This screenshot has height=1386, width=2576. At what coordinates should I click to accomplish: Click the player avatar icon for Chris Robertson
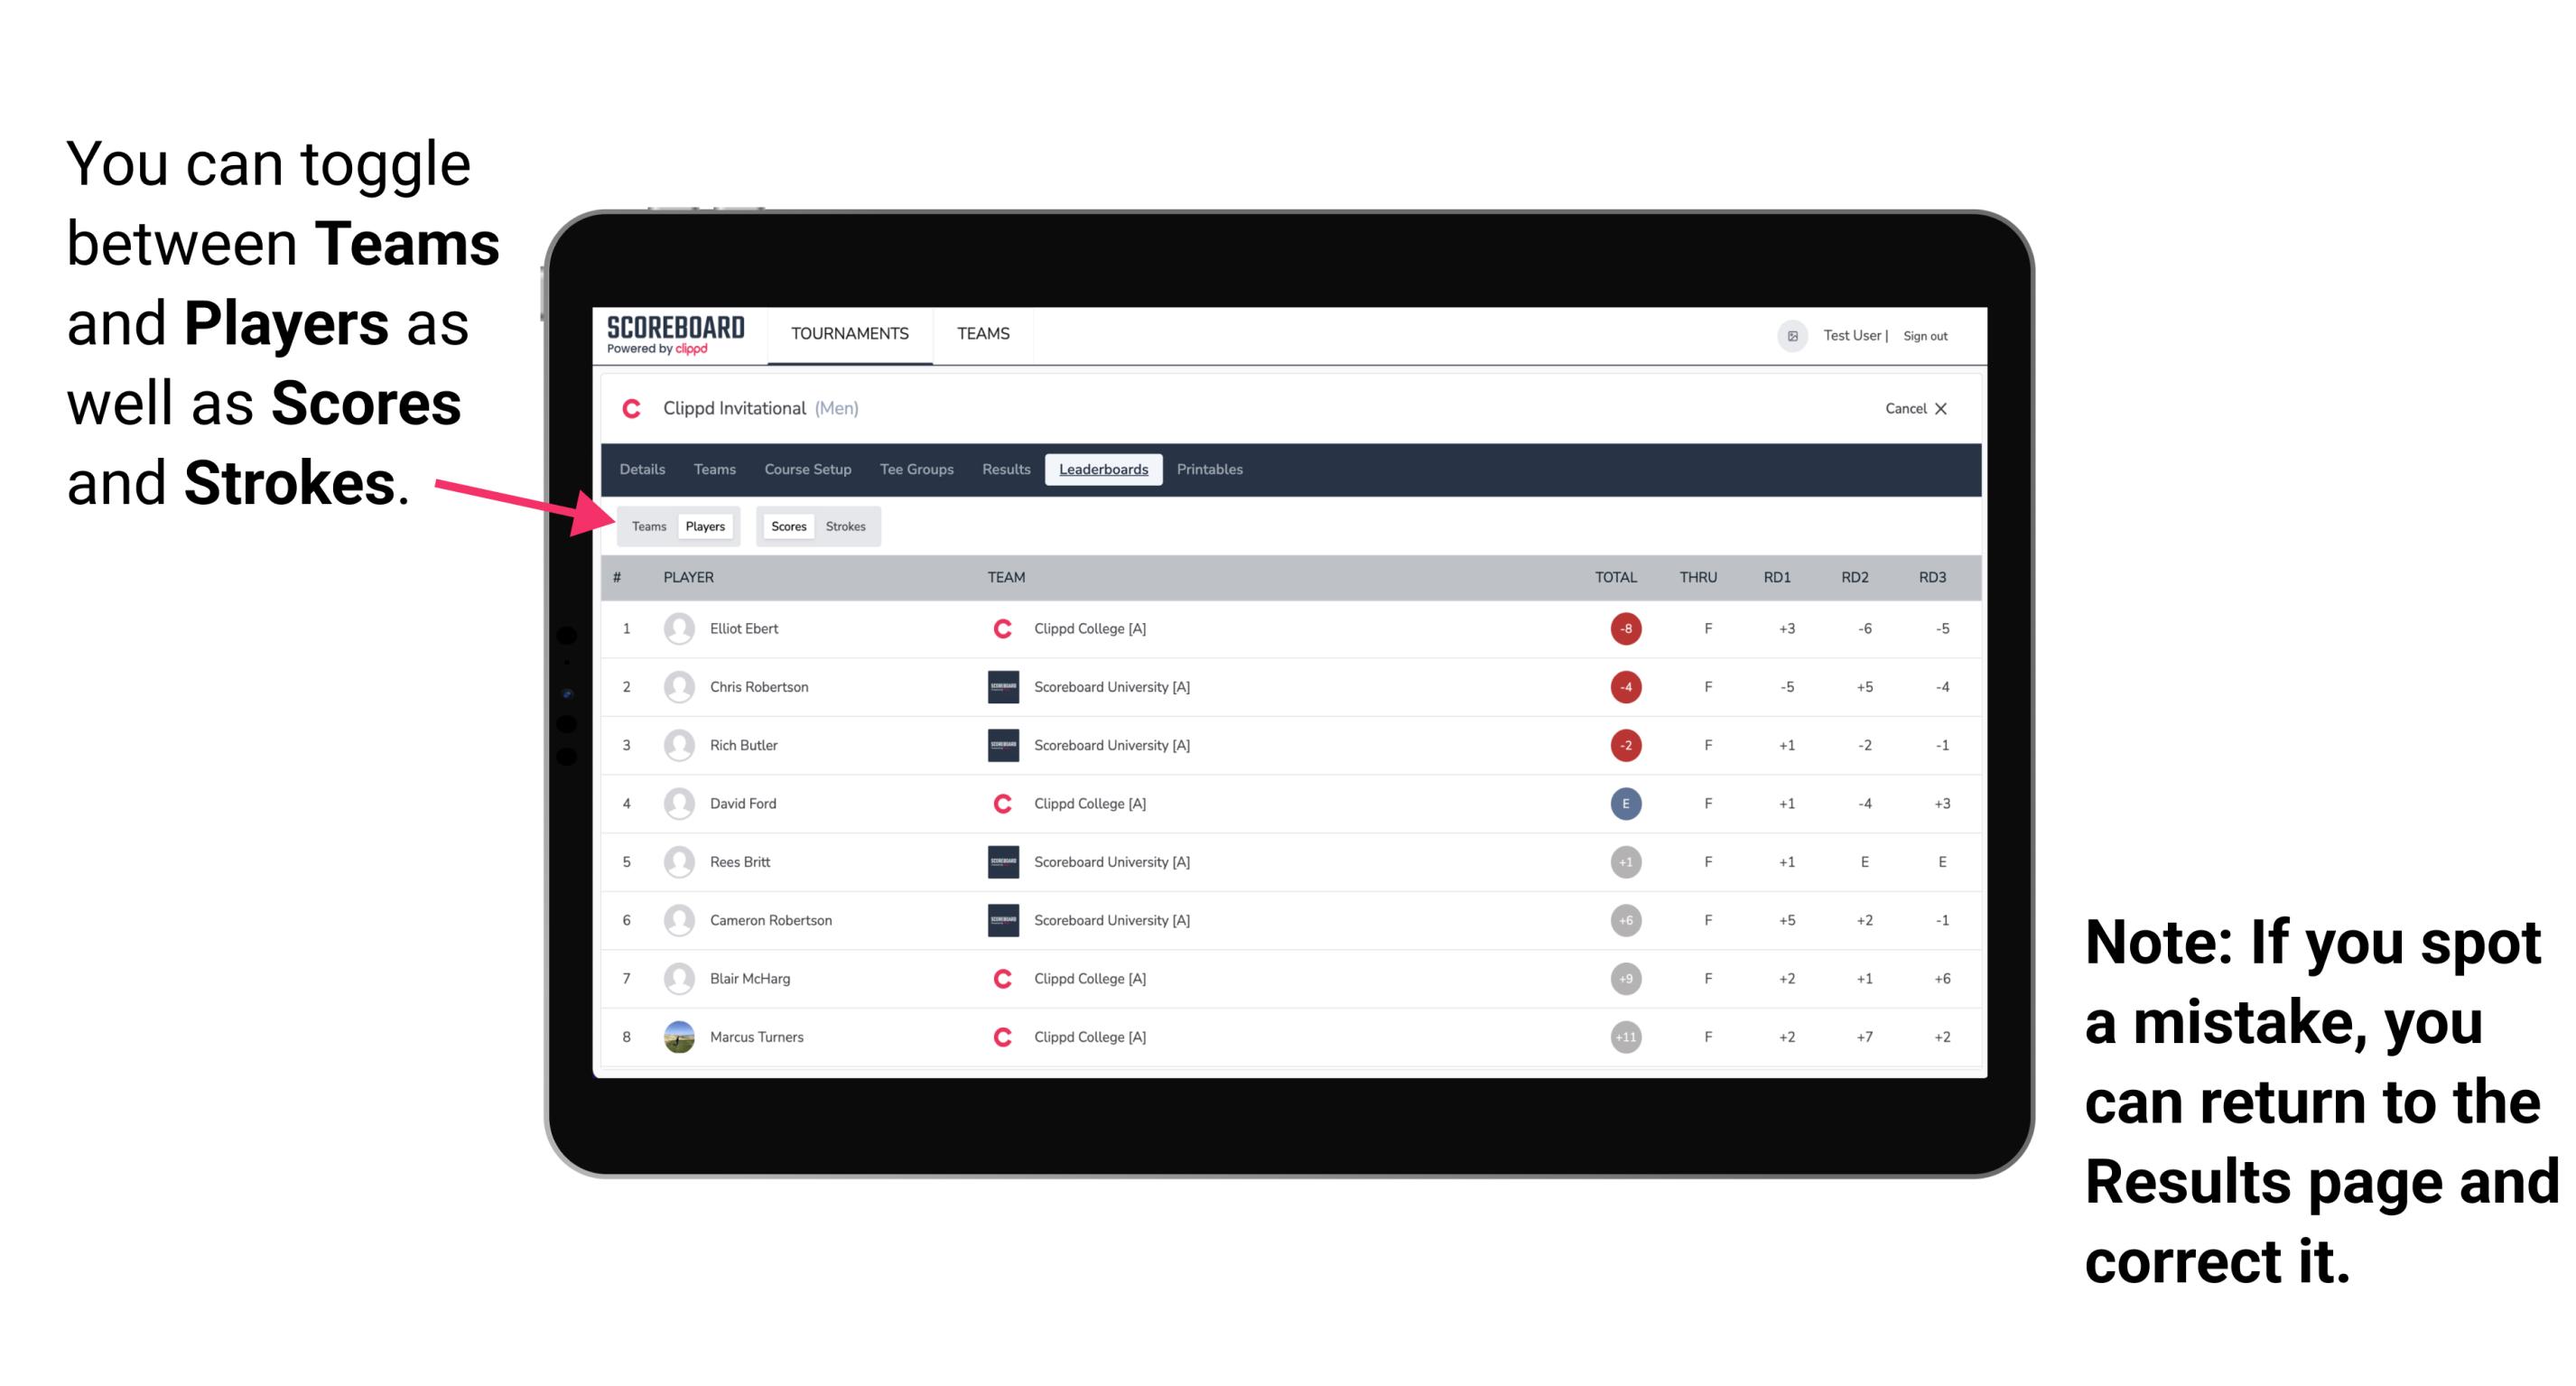point(675,684)
